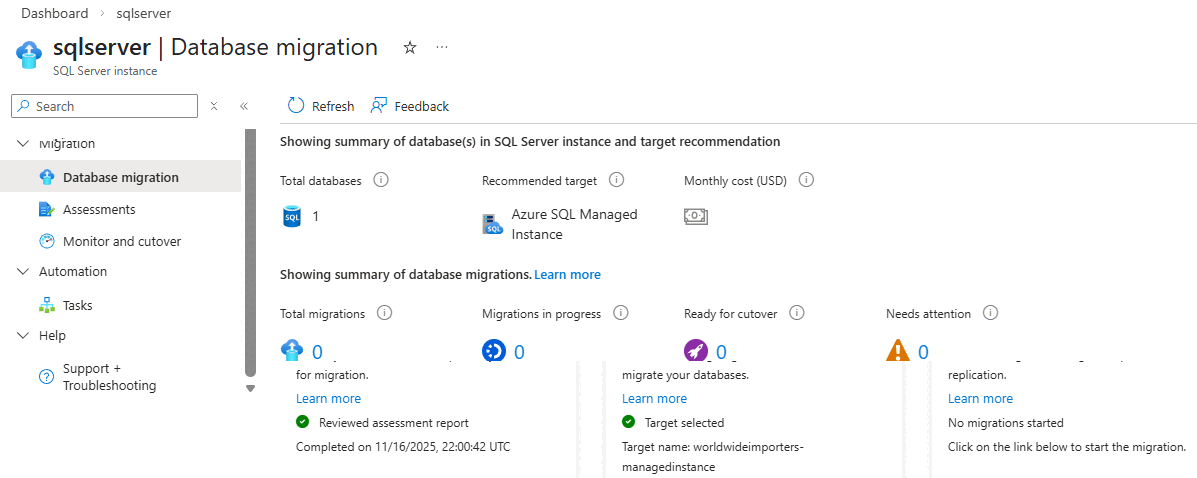Click the info icon beside Needs attention
Viewport: 1197px width, 478px height.
[990, 313]
